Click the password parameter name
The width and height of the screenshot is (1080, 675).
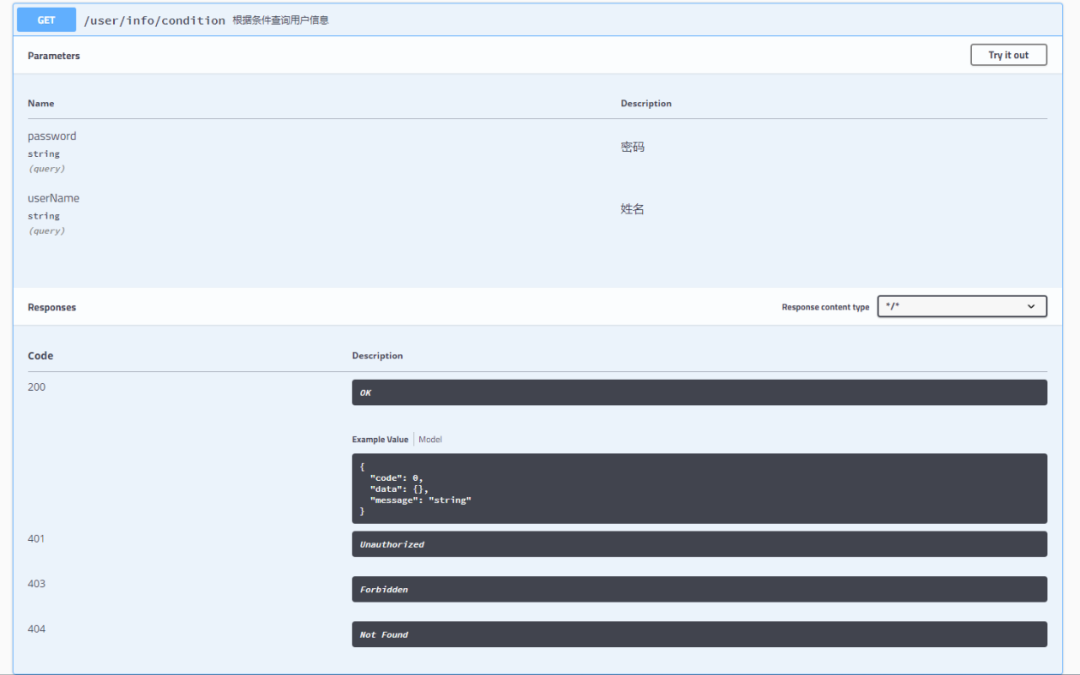point(52,136)
